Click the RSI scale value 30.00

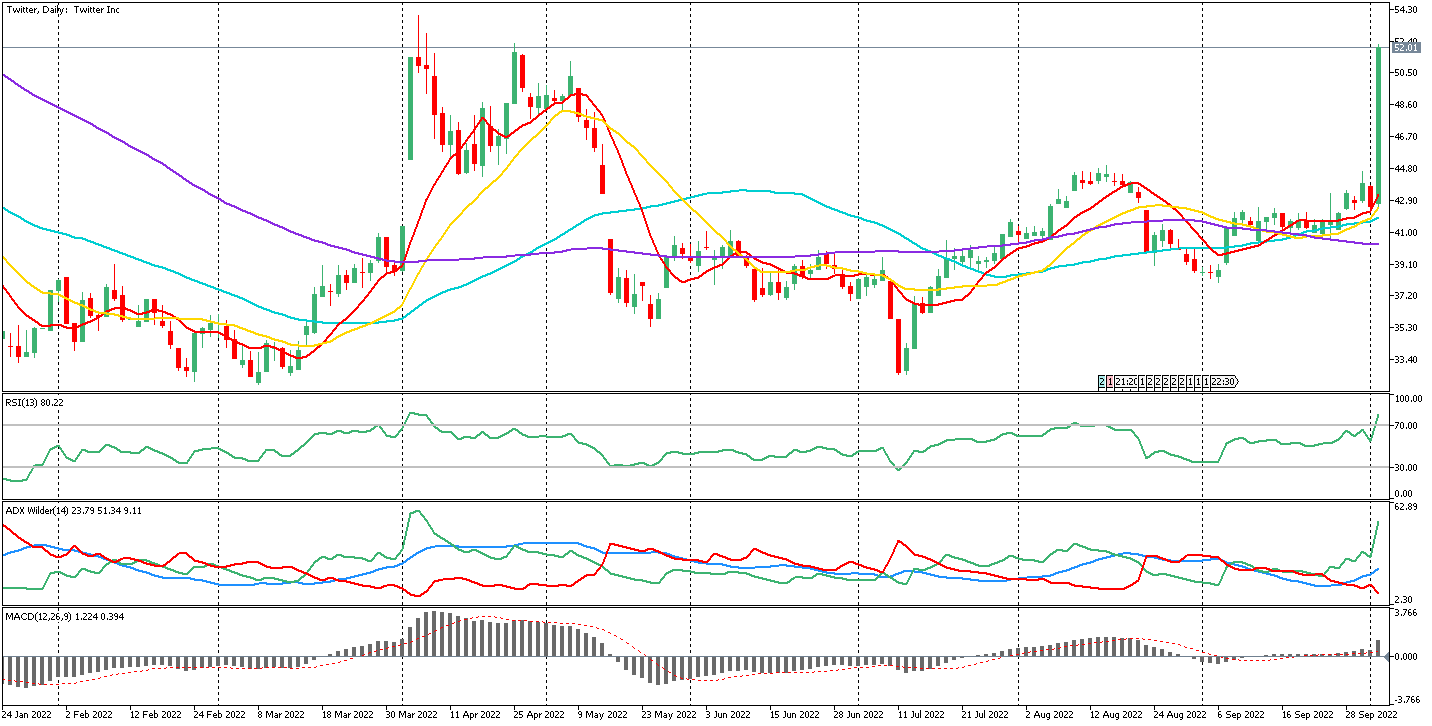(x=1406, y=467)
